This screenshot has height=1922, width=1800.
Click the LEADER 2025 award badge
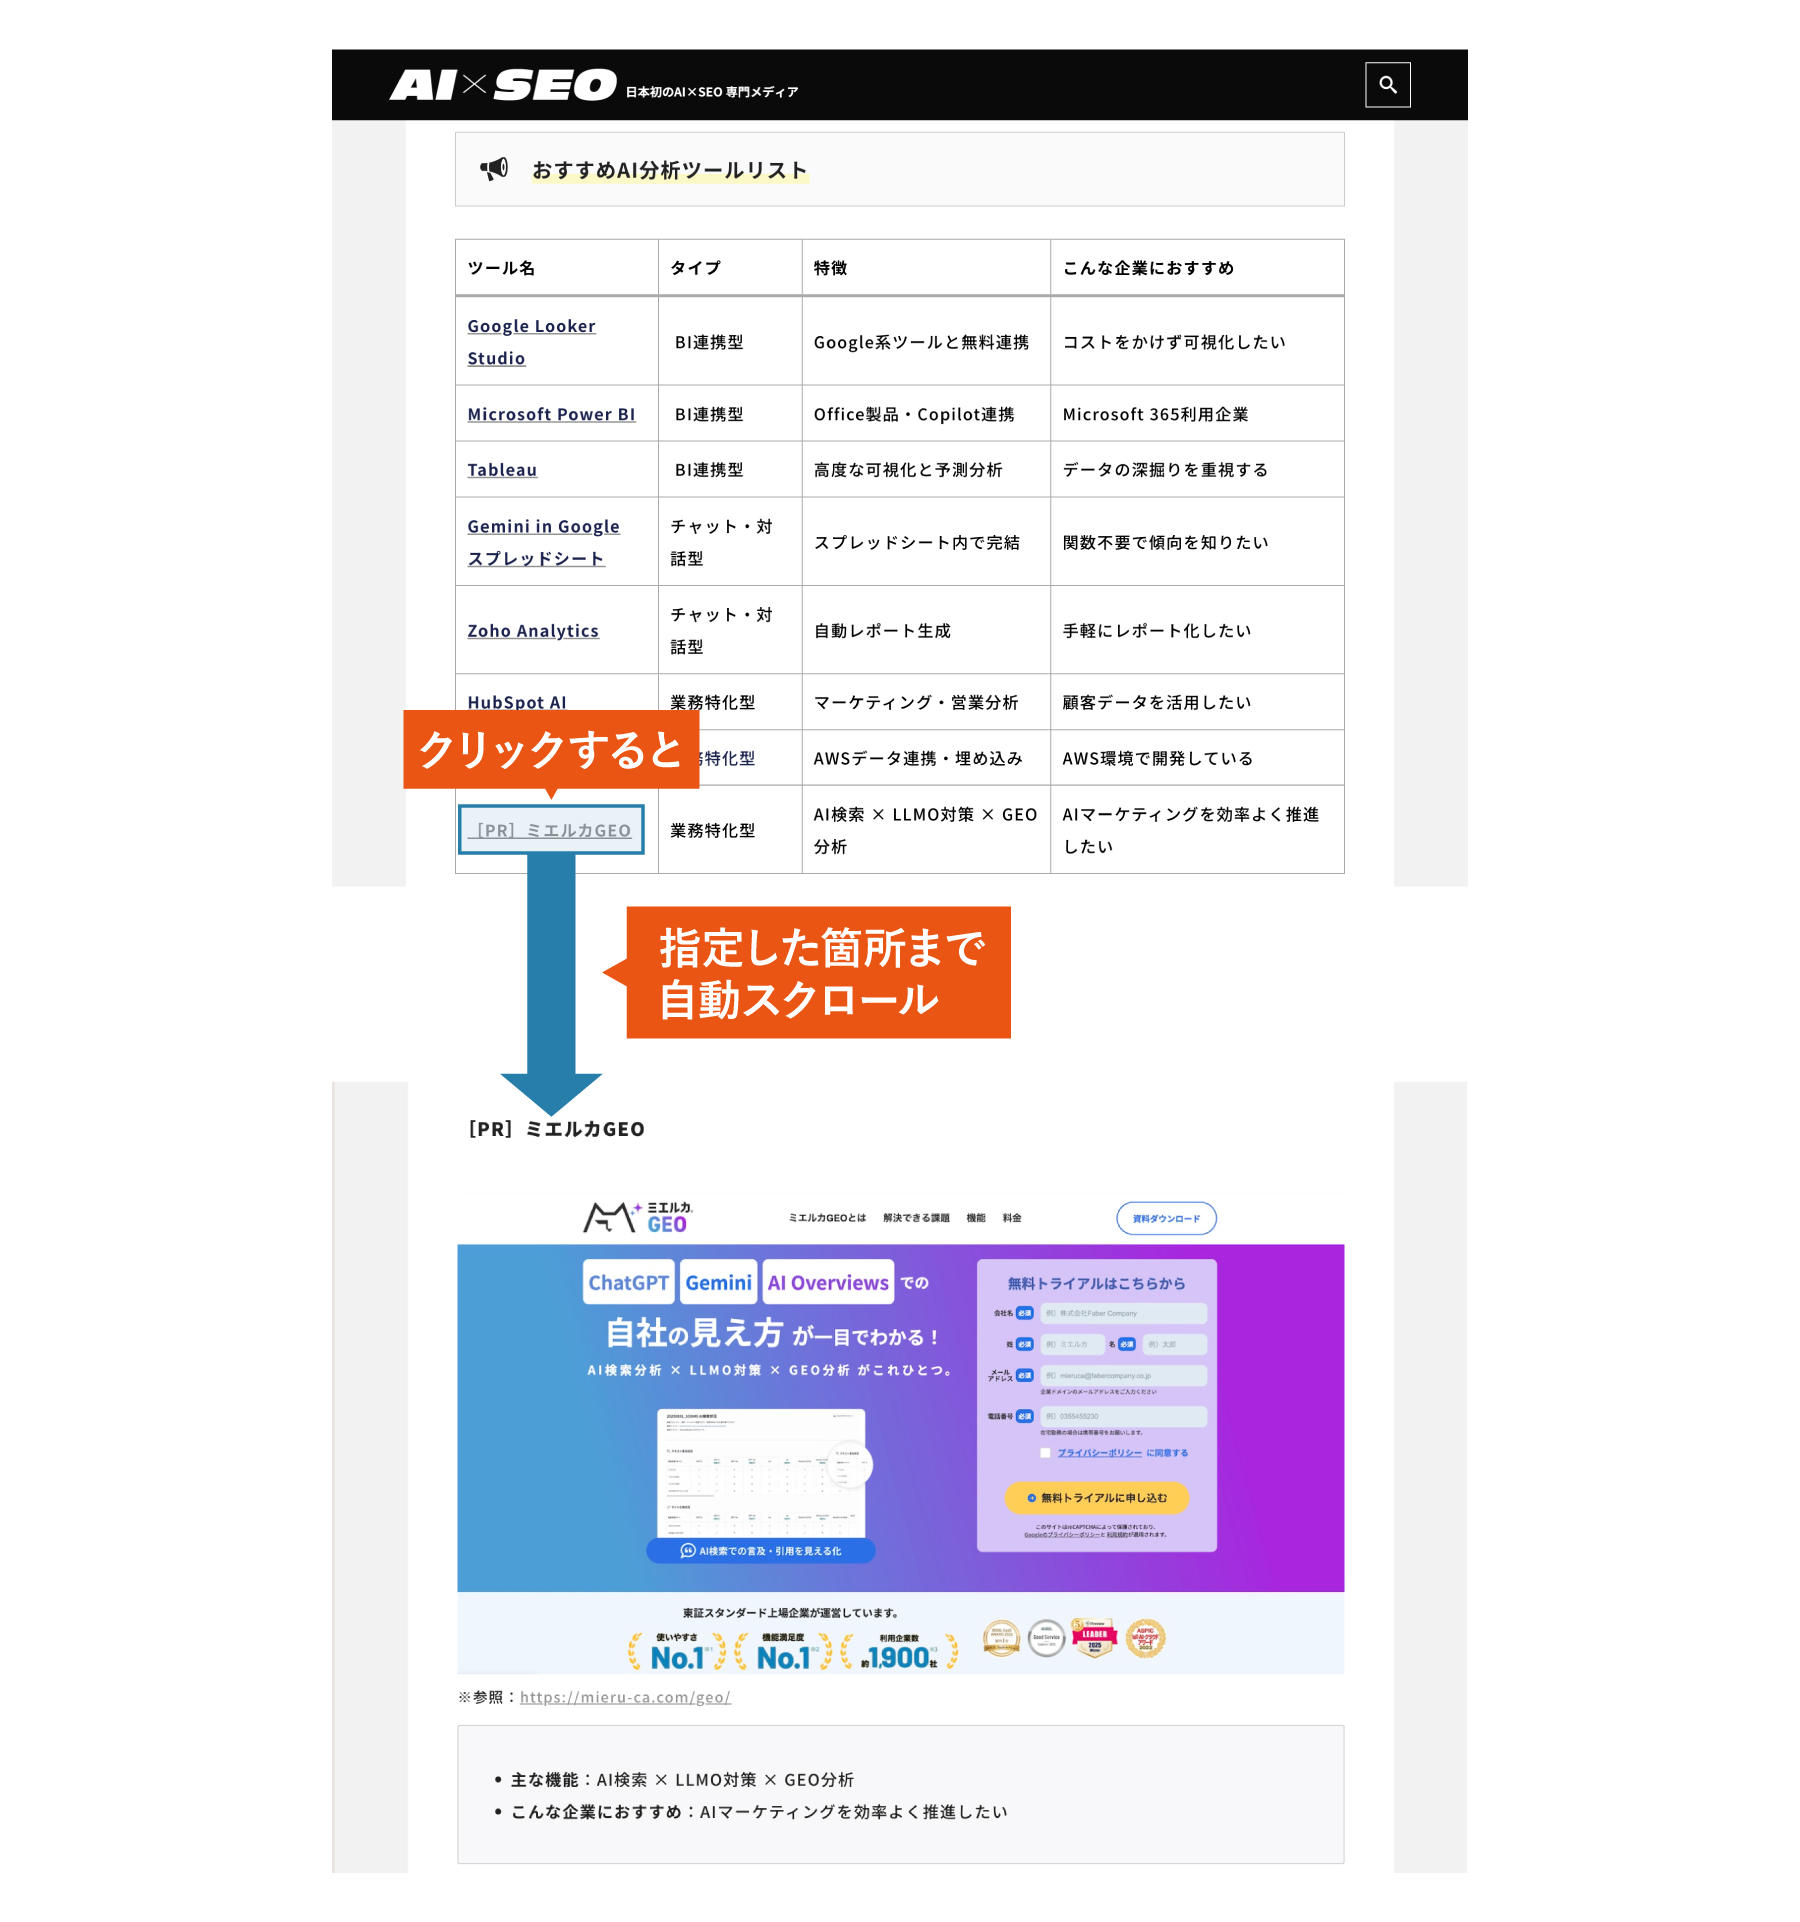tap(1094, 1638)
